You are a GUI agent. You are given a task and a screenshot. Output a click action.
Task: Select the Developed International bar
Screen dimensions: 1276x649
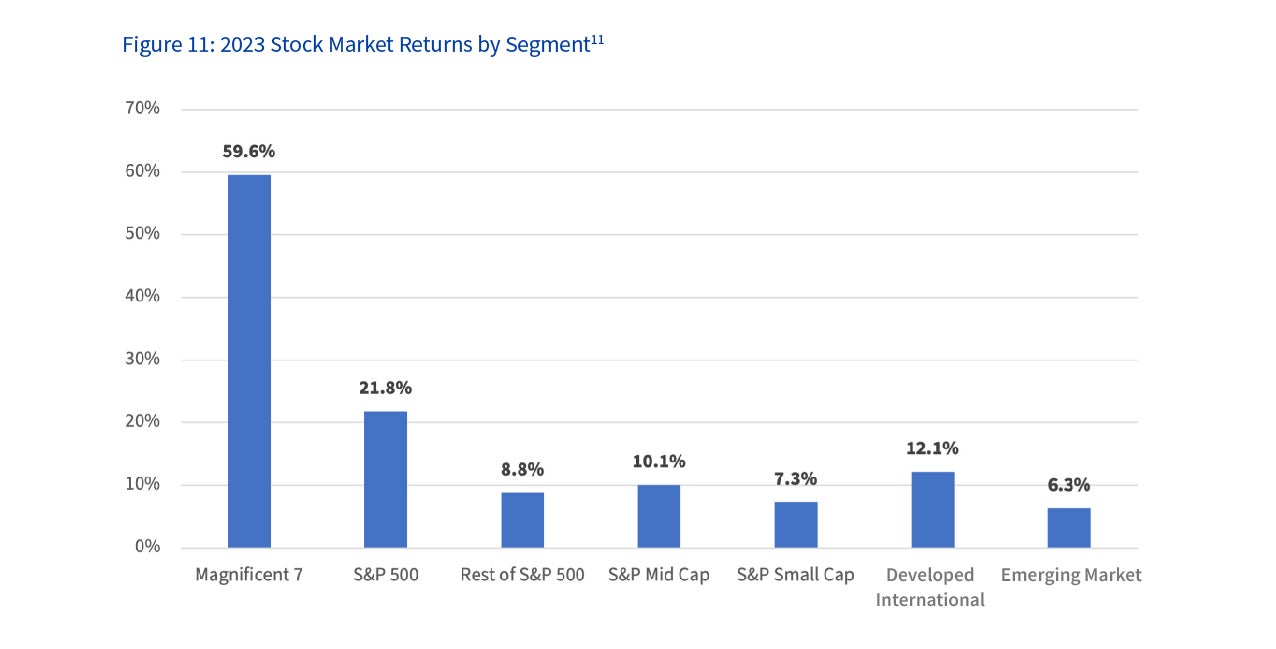click(x=932, y=510)
